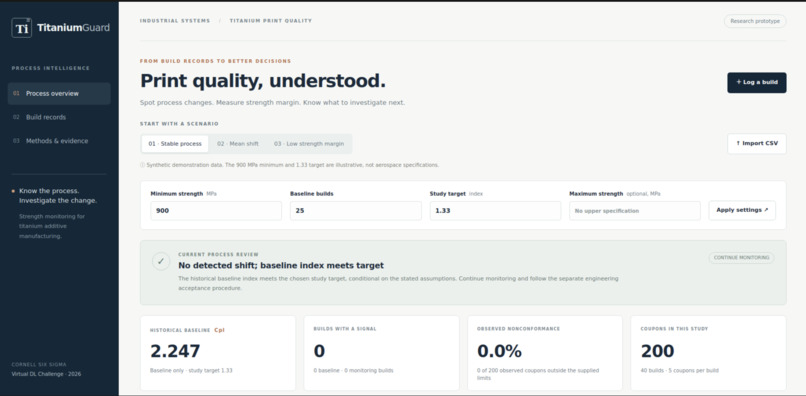This screenshot has width=806, height=396.
Task: Focus the Minimum strength input field
Action: [x=216, y=211]
